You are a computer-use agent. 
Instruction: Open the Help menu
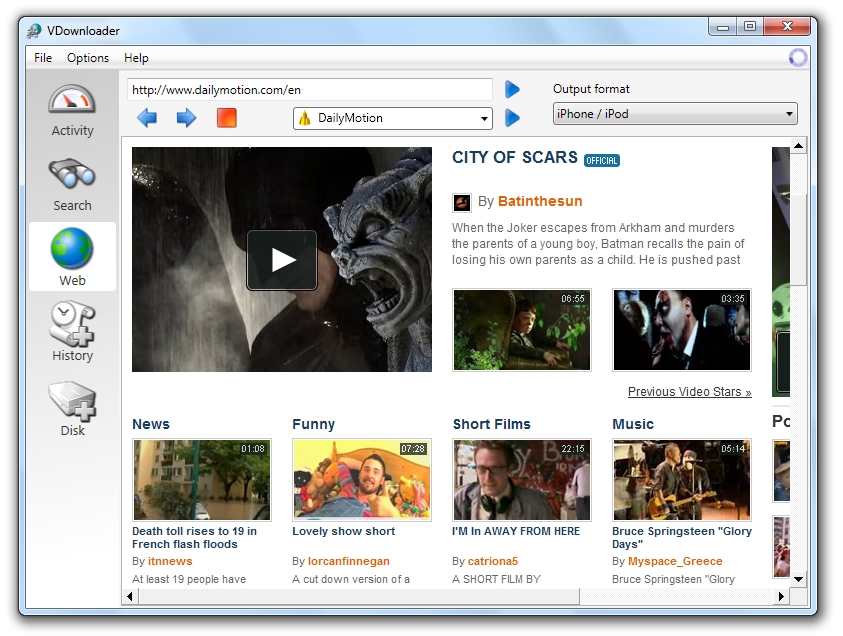coord(136,58)
